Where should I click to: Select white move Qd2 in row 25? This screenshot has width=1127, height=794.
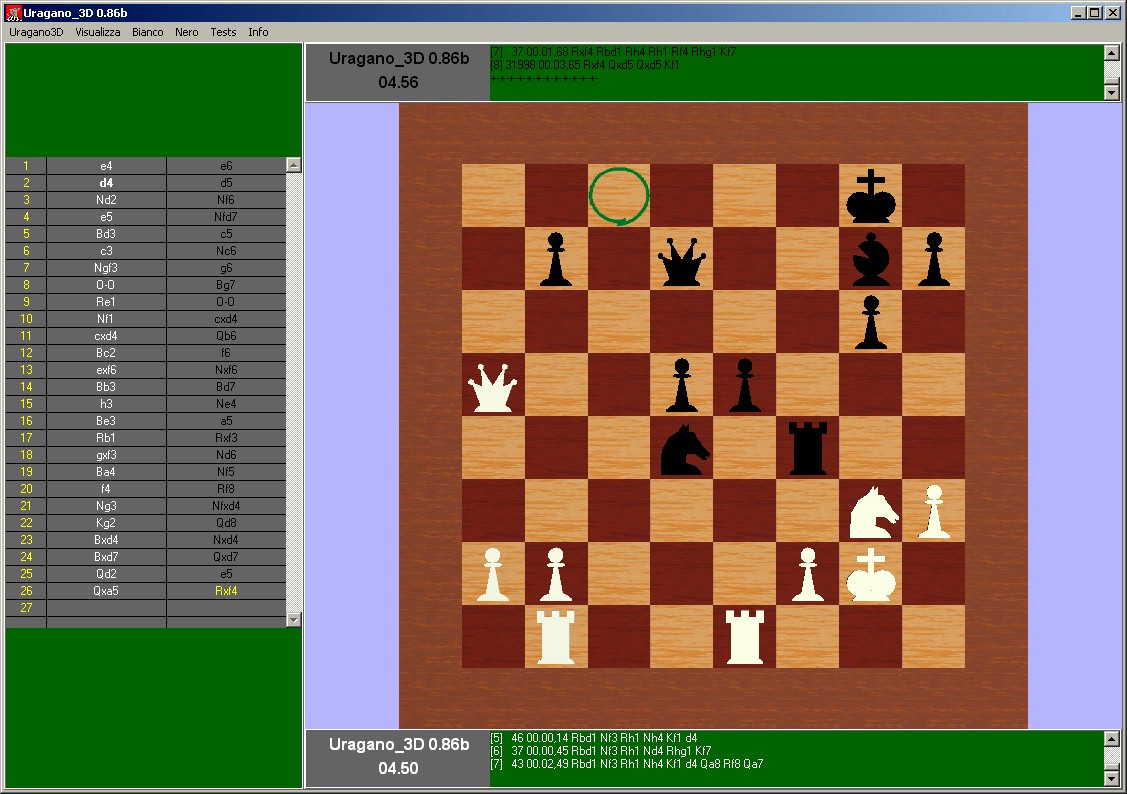click(x=106, y=573)
